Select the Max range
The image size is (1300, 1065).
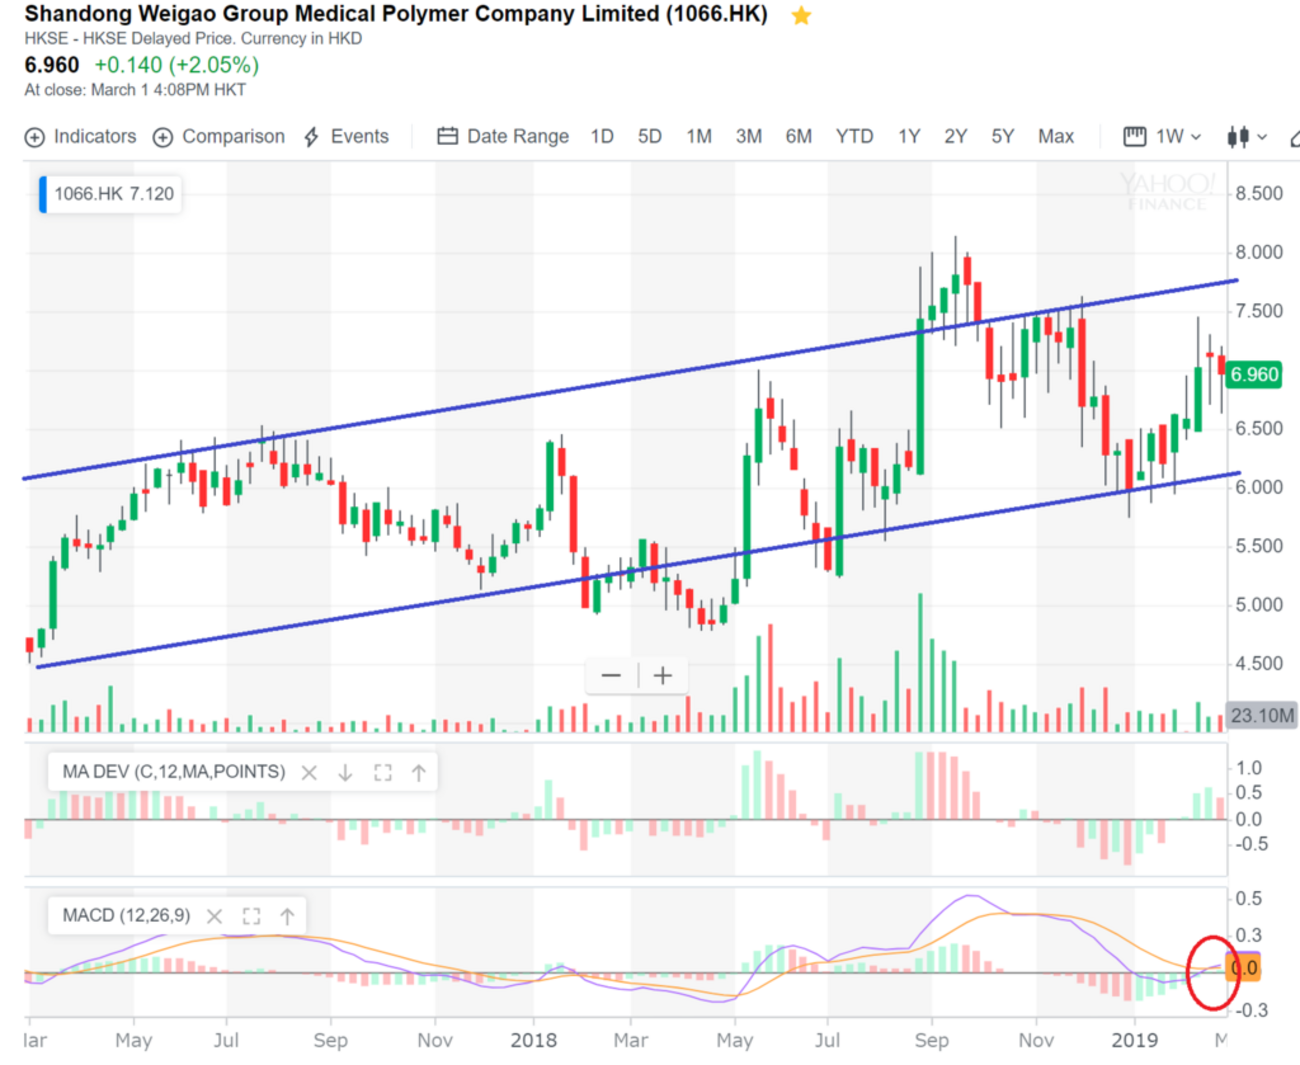pos(1056,136)
